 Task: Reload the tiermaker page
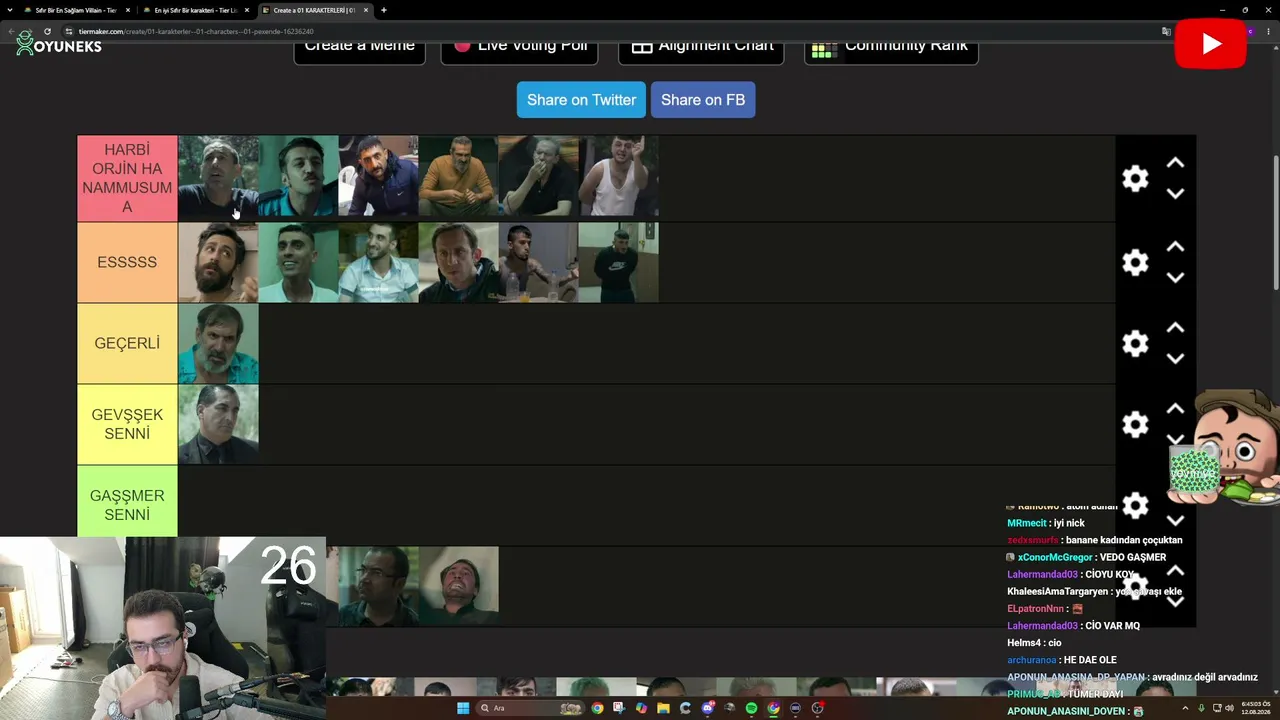click(x=47, y=31)
